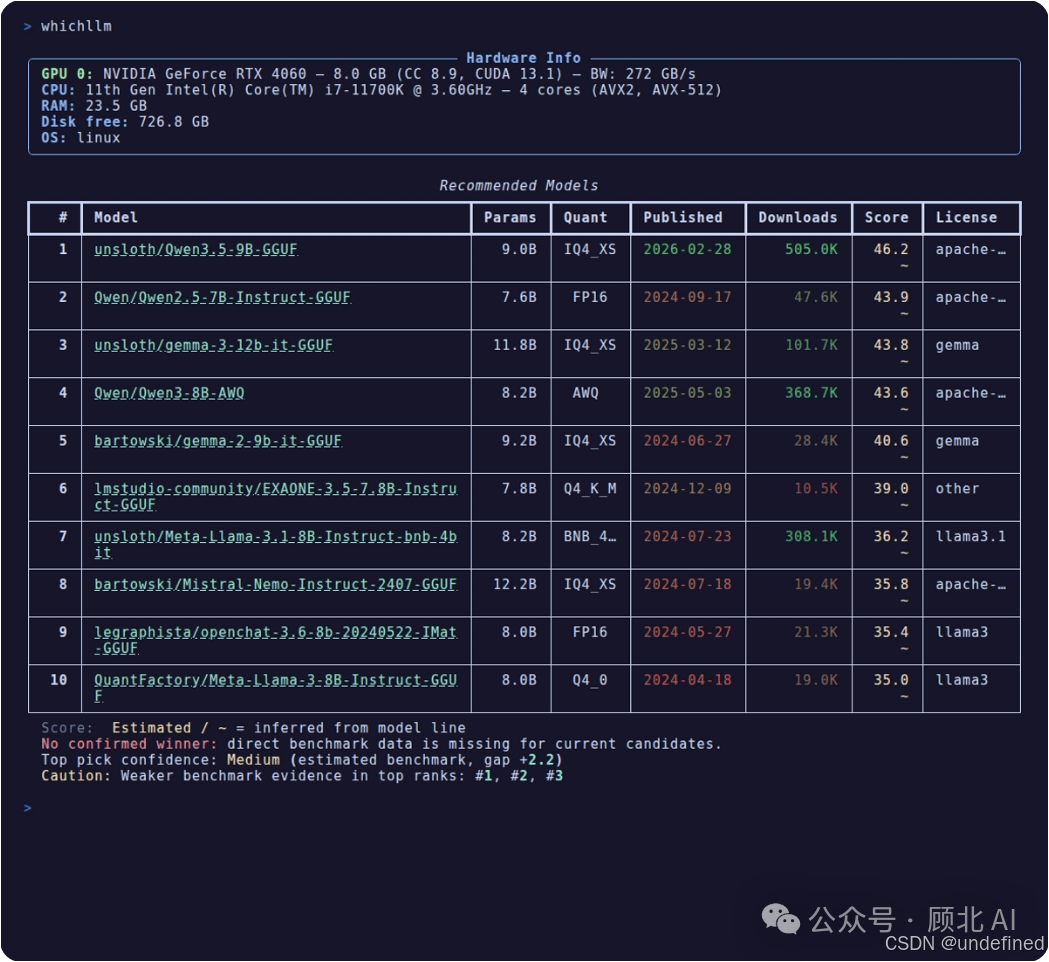The height and width of the screenshot is (962, 1049).
Task: Click the 2024-04-18 published date
Action: pos(688,680)
